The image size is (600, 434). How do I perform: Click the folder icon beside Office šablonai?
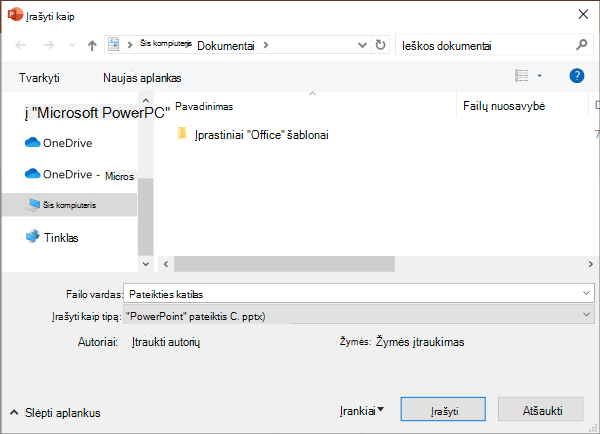183,134
